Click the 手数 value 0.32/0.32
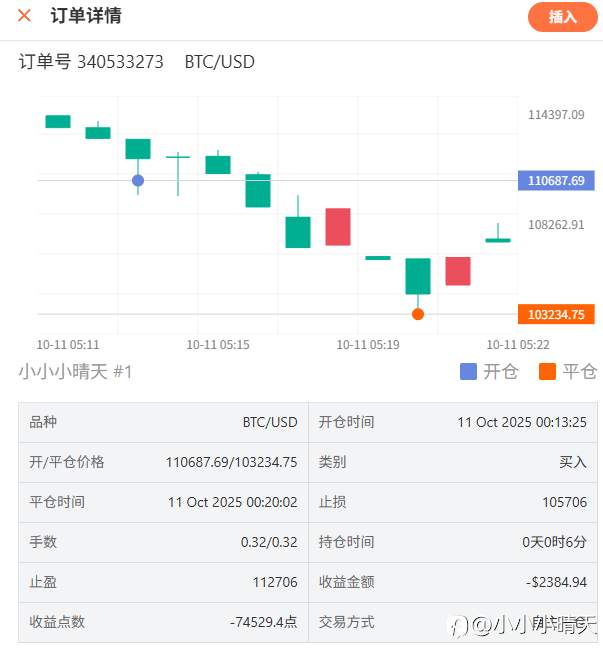The height and width of the screenshot is (664, 603). 269,542
